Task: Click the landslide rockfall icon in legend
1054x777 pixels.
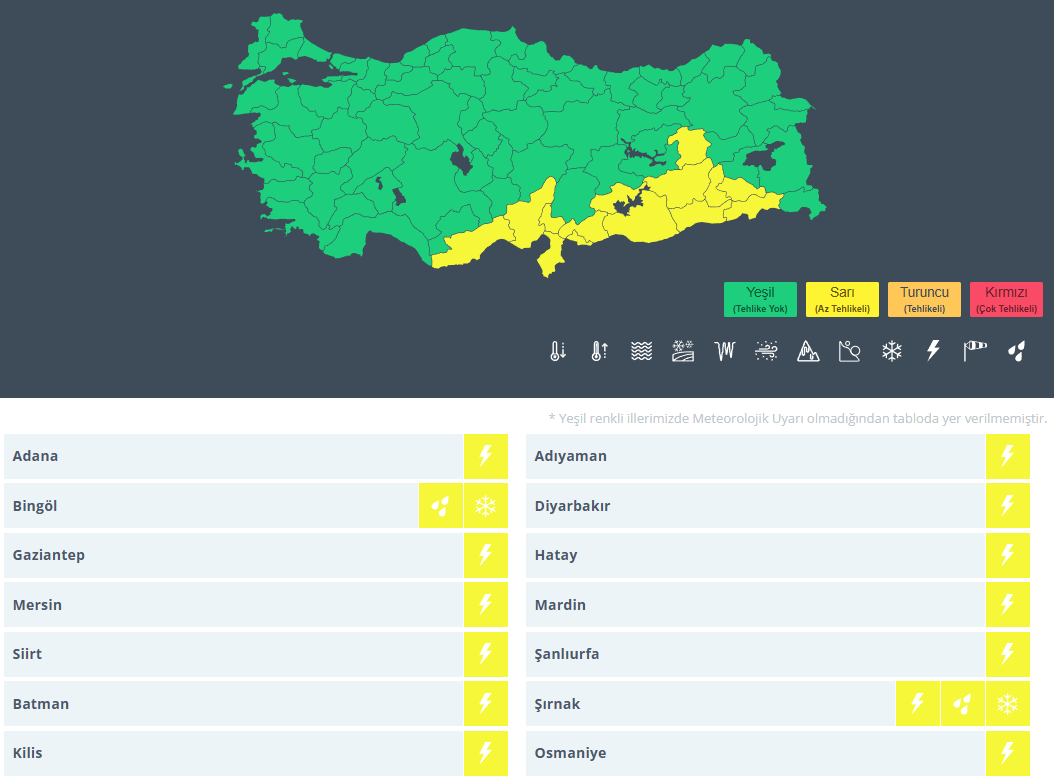Action: (x=849, y=351)
